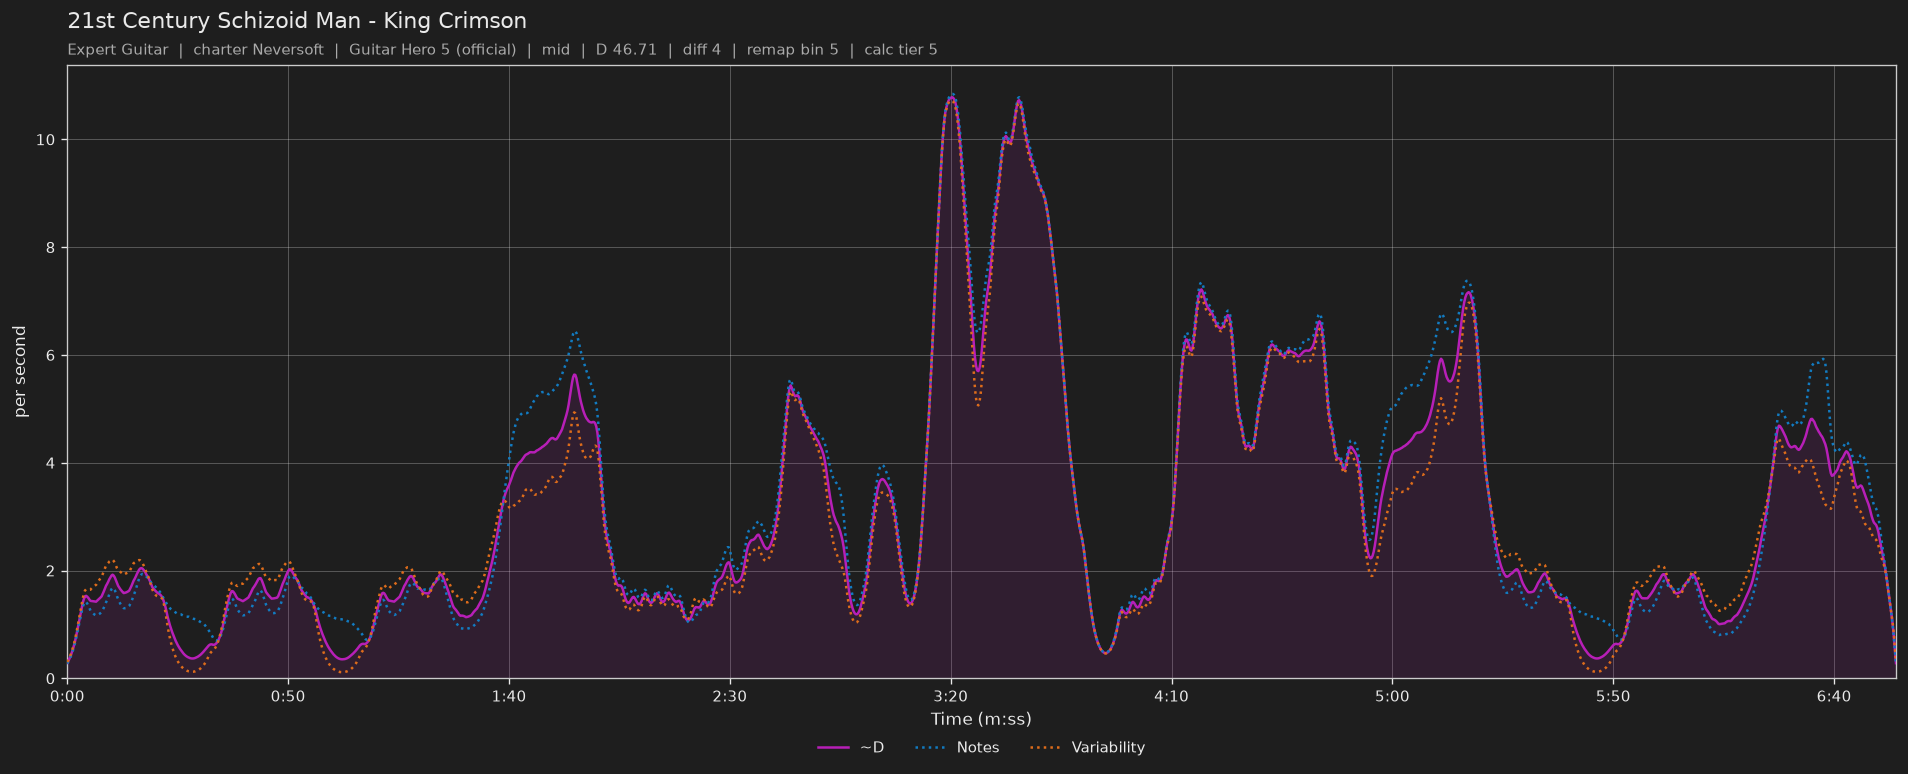Click the "Expert Guitar" subtitle text
Screen dimensions: 1908x774
coord(118,50)
